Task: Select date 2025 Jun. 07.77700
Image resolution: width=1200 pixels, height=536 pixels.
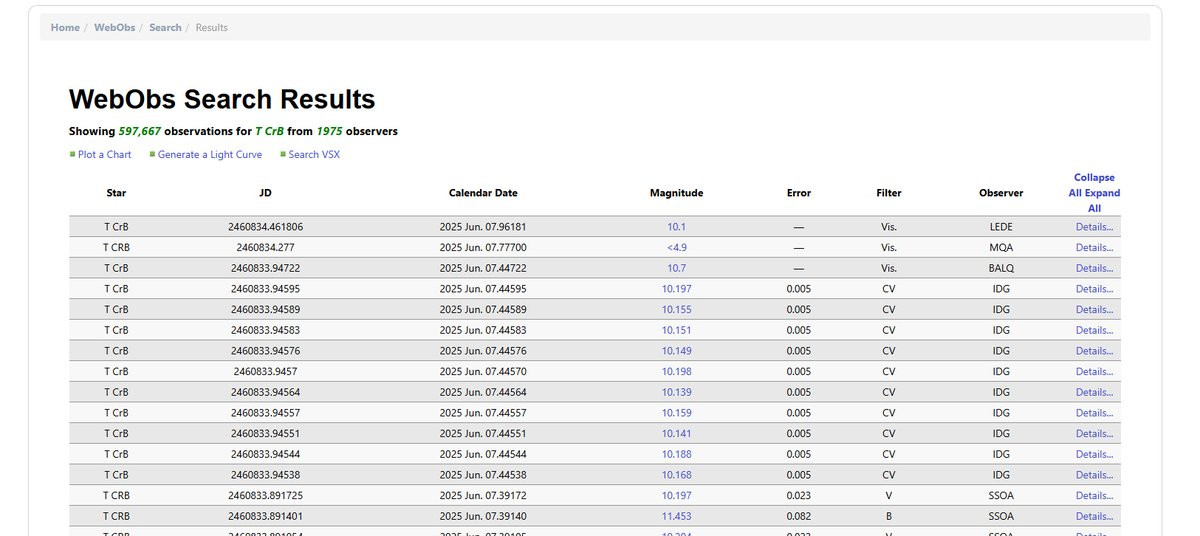Action: 483,247
